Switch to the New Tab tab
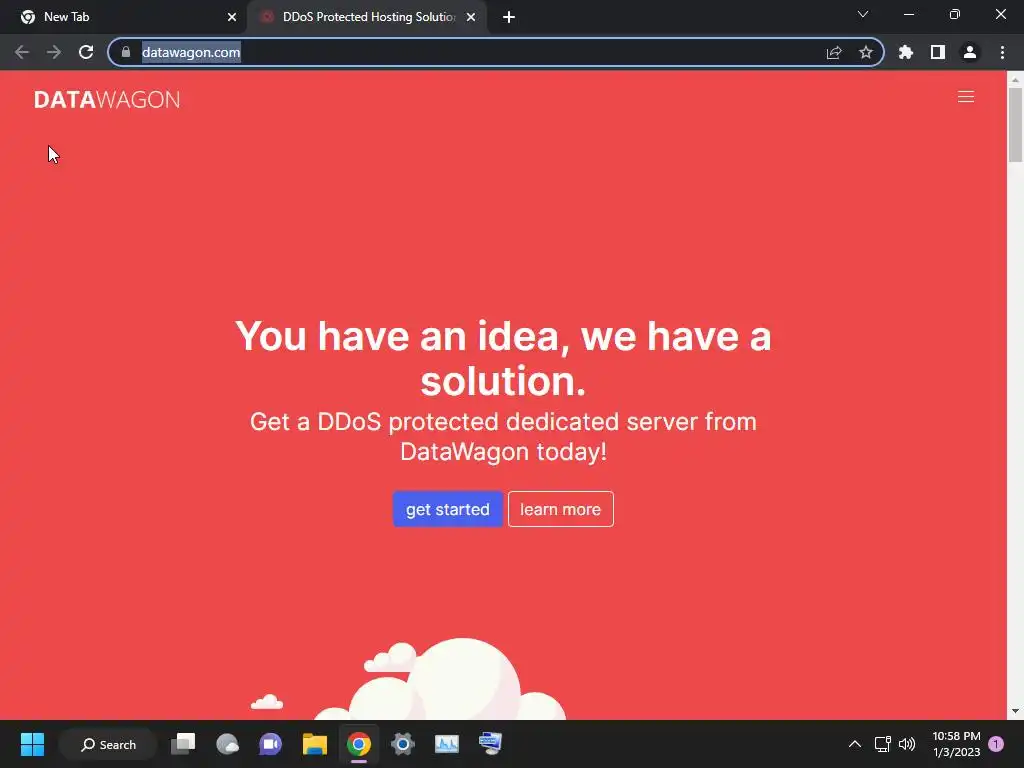 tap(124, 17)
